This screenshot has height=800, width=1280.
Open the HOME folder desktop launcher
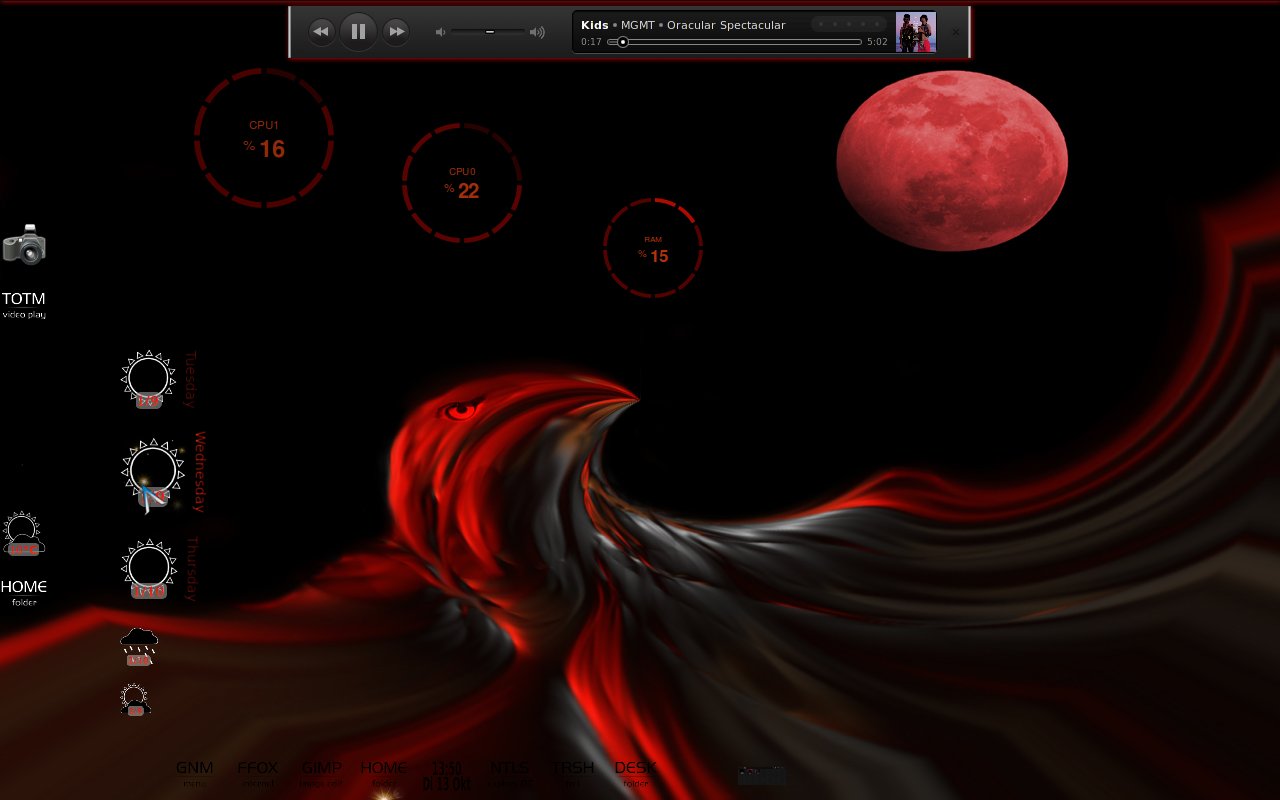click(x=24, y=591)
